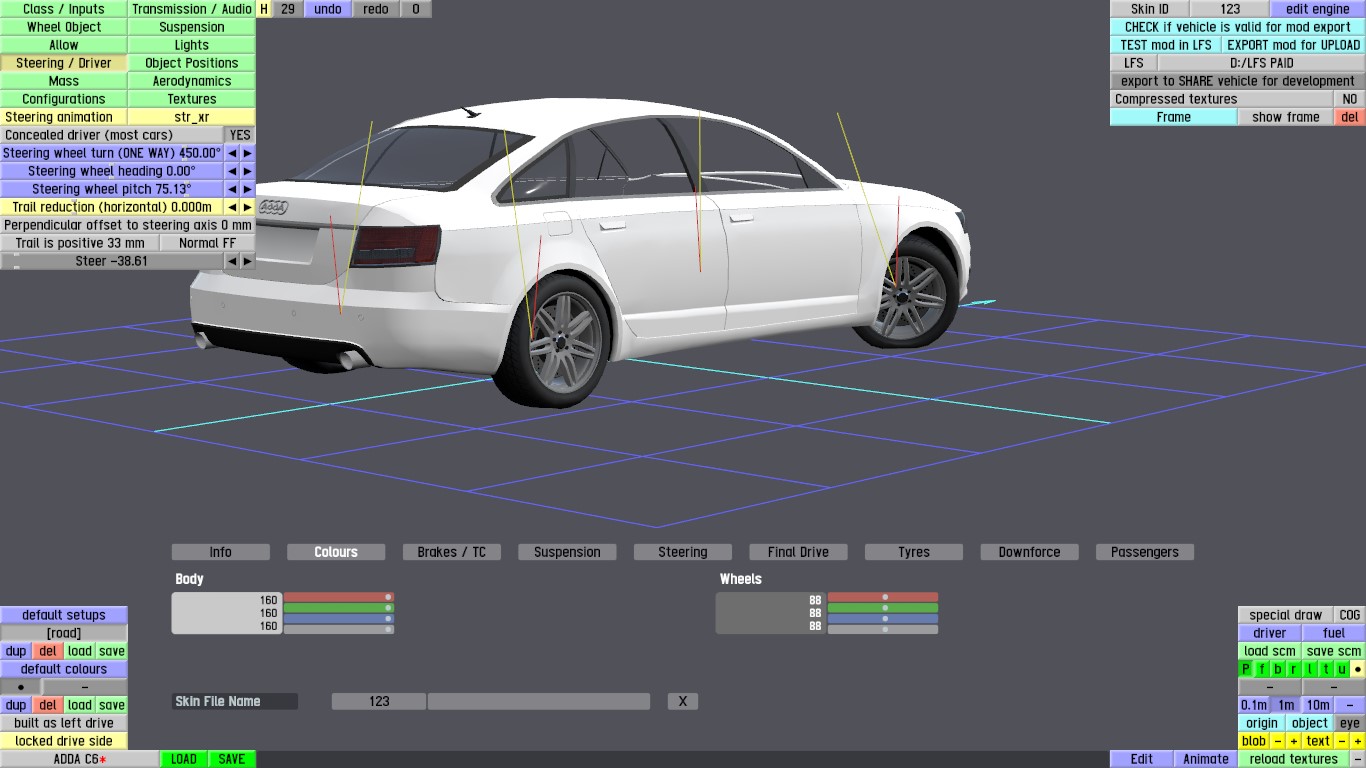Image resolution: width=1366 pixels, height=768 pixels.
Task: Click the minus button next to blob
Action: click(x=1278, y=741)
